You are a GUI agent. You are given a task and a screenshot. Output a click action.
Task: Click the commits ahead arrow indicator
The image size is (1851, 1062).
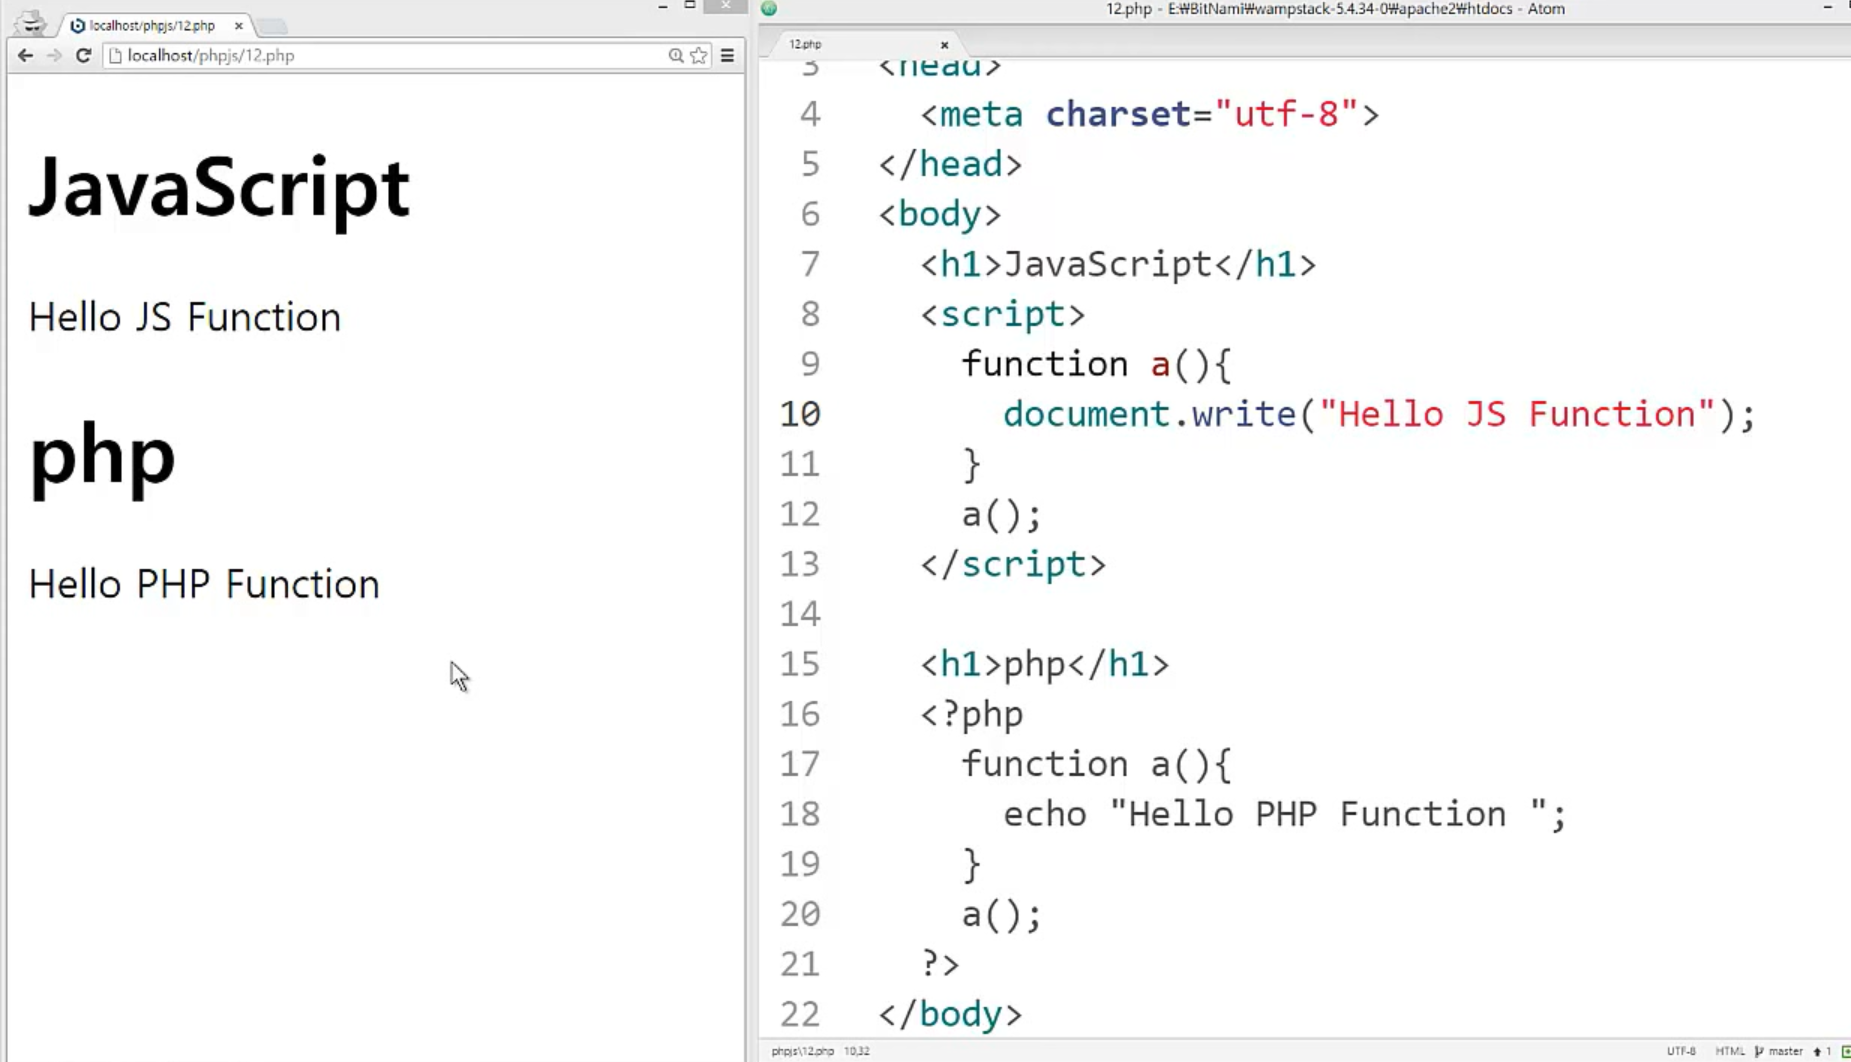click(1822, 1051)
